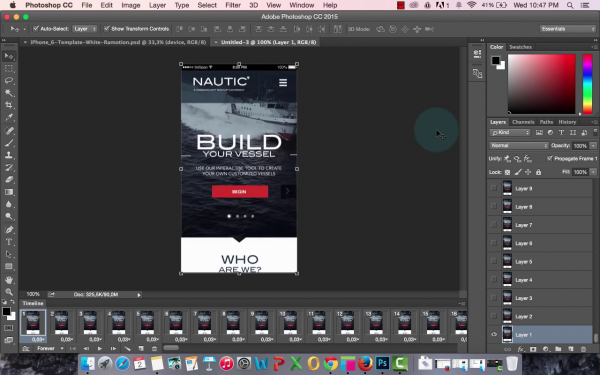Select the Rectangular Marquee tool
The height and width of the screenshot is (375, 600).
pos(9,68)
